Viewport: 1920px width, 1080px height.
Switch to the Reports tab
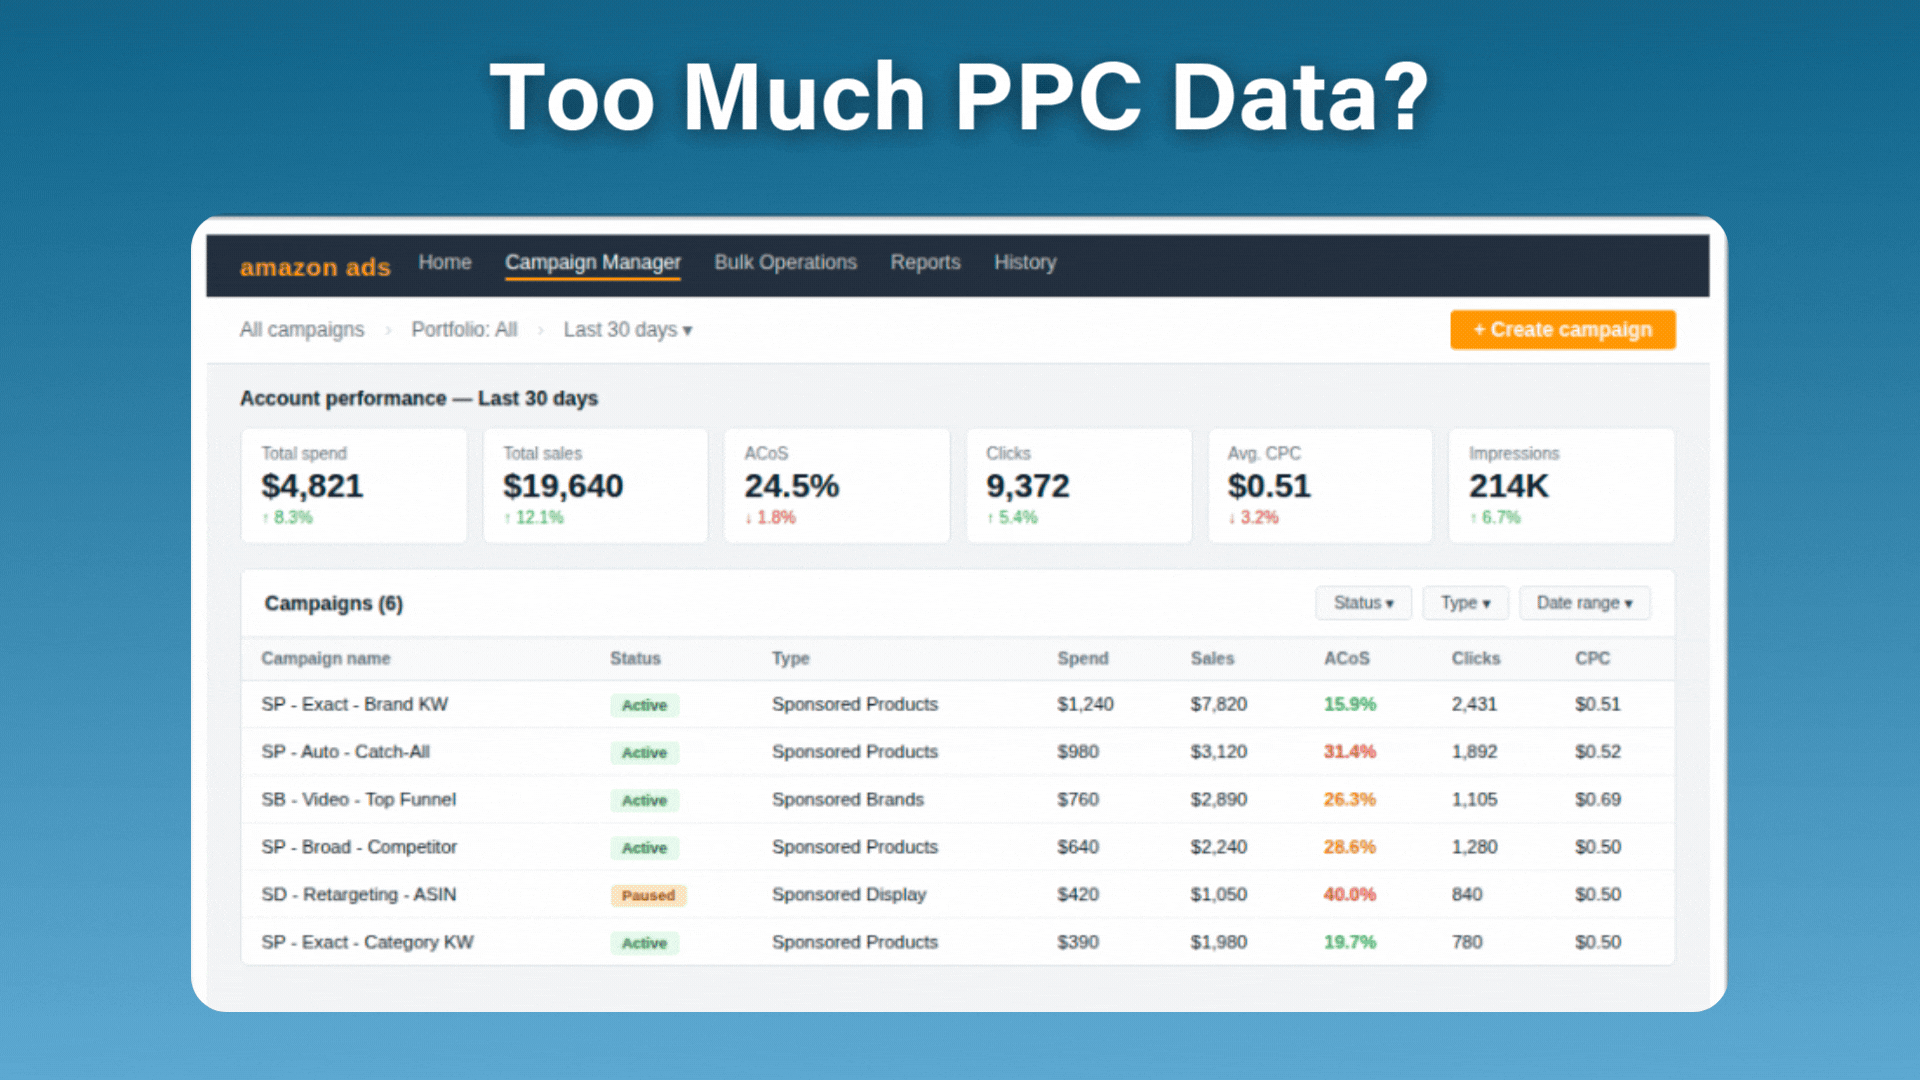[925, 262]
